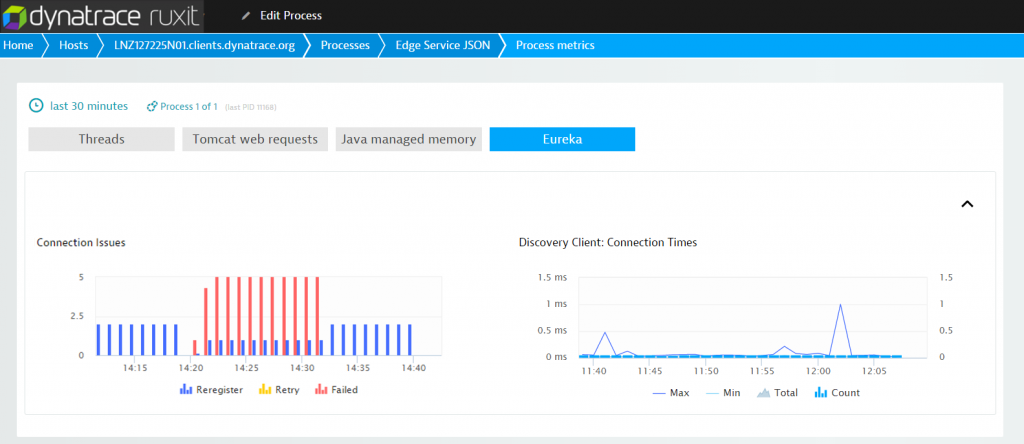1024x444 pixels.
Task: Click the process gears icon
Action: coord(152,106)
